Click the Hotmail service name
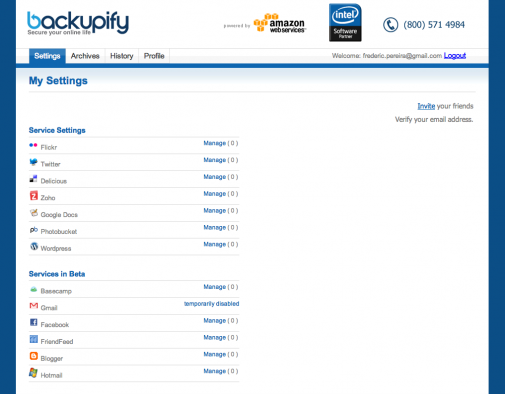Viewport: 505px width, 394px height. pyautogui.click(x=51, y=375)
